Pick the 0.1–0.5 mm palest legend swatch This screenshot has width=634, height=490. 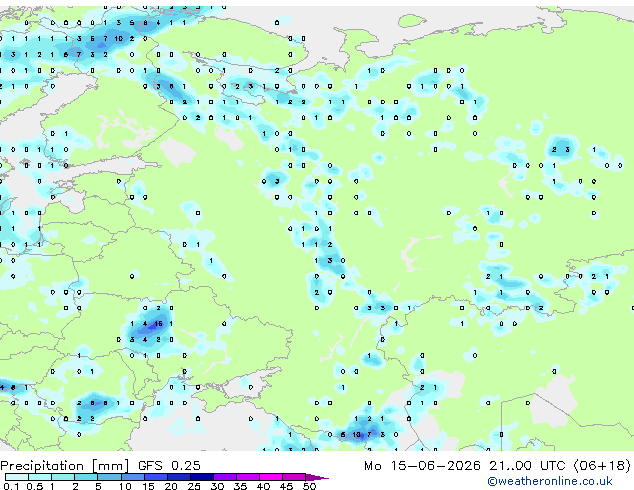tap(17, 477)
